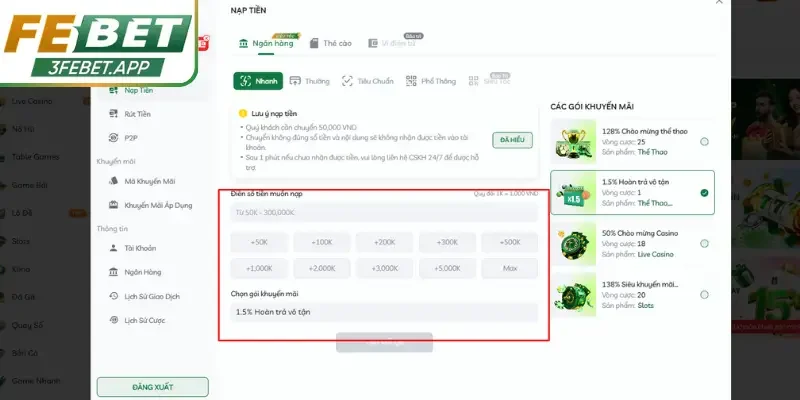
Task: Open Khuyến Mãi Áp Dụng gift icon
Action: coord(114,205)
